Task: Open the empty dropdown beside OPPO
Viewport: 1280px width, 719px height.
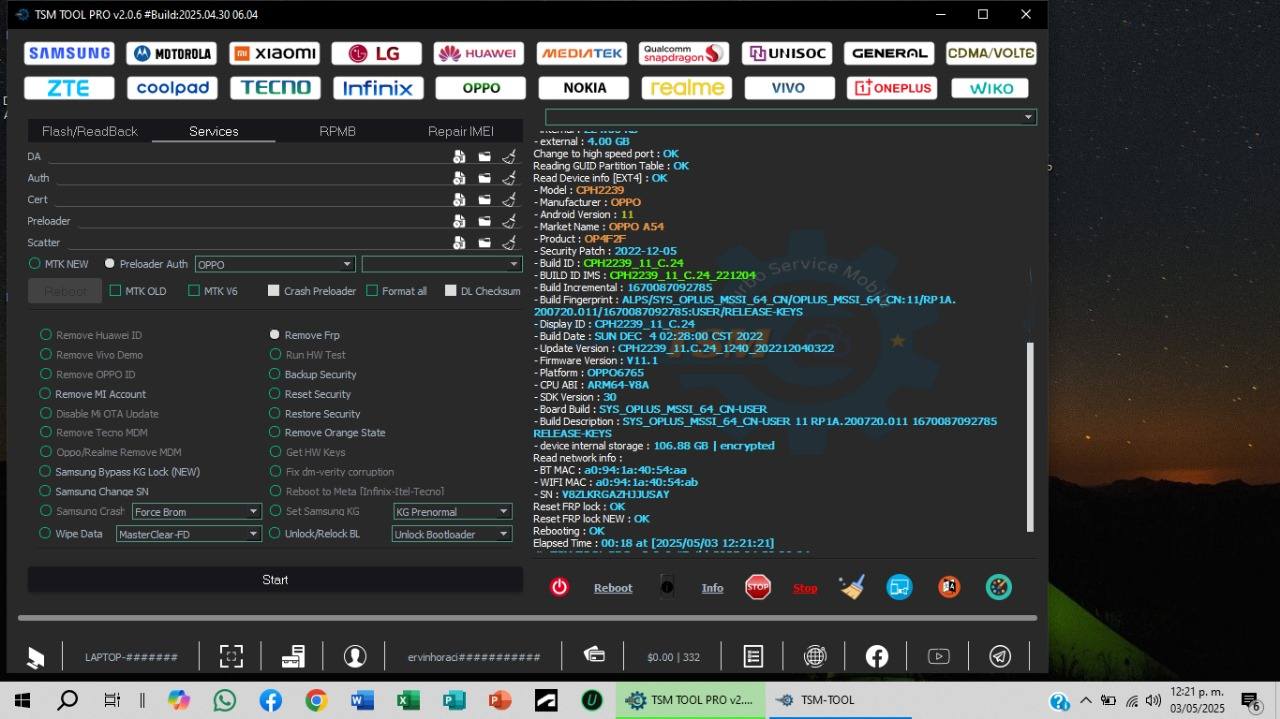Action: click(x=442, y=264)
